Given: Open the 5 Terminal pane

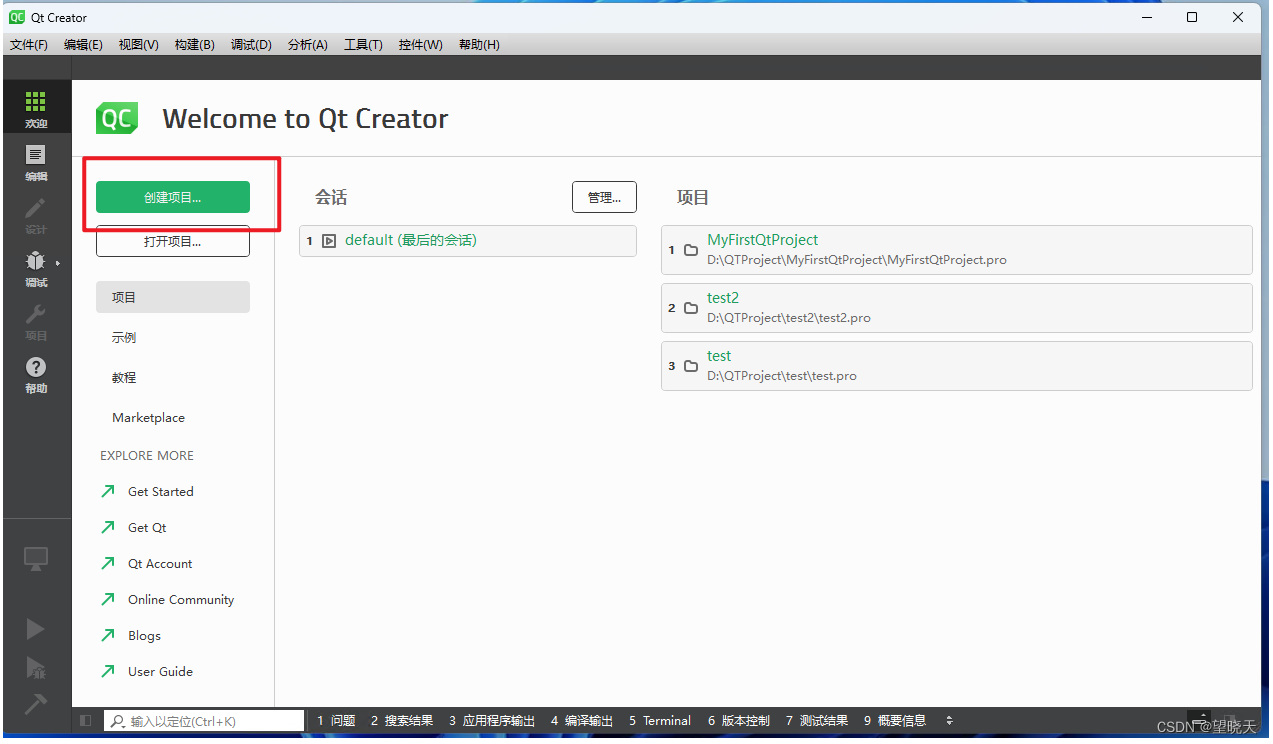Looking at the screenshot, I should (660, 721).
